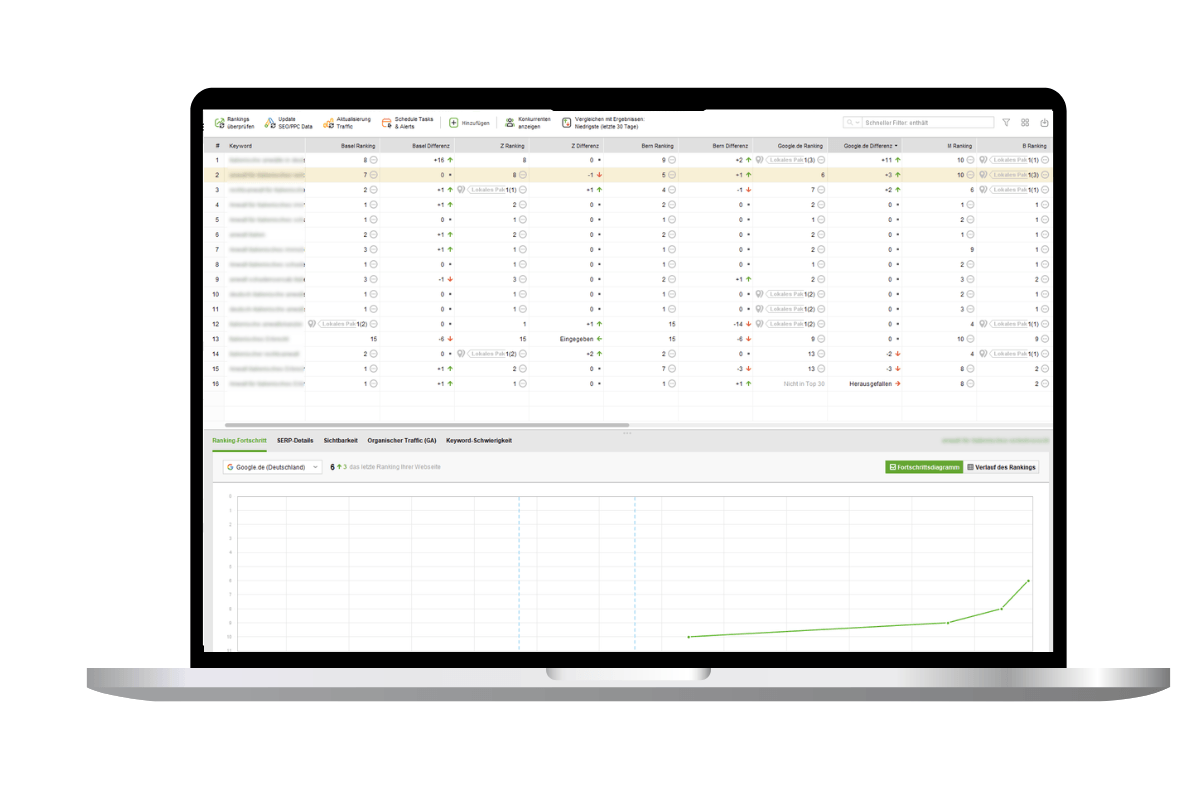1200x800 pixels.
Task: Toggle sort arrow on Google.de Differenz header
Action: click(x=897, y=146)
